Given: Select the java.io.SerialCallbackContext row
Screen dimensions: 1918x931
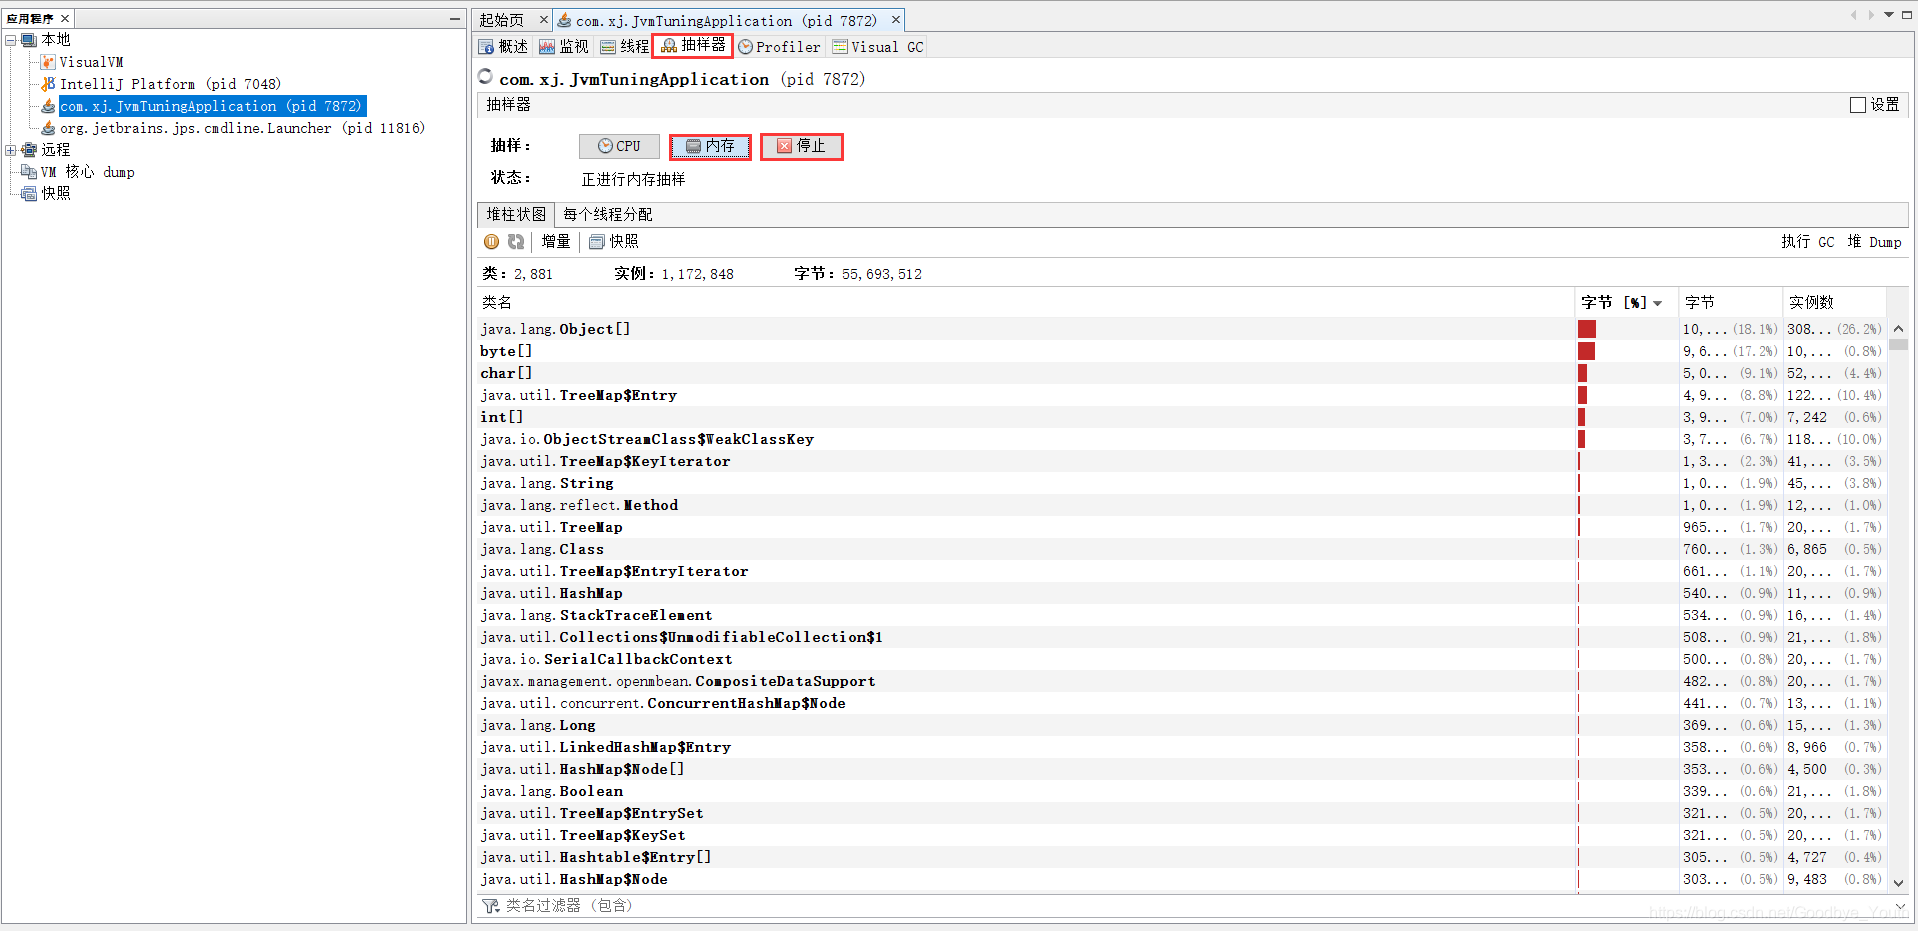Looking at the screenshot, I should [1181, 659].
